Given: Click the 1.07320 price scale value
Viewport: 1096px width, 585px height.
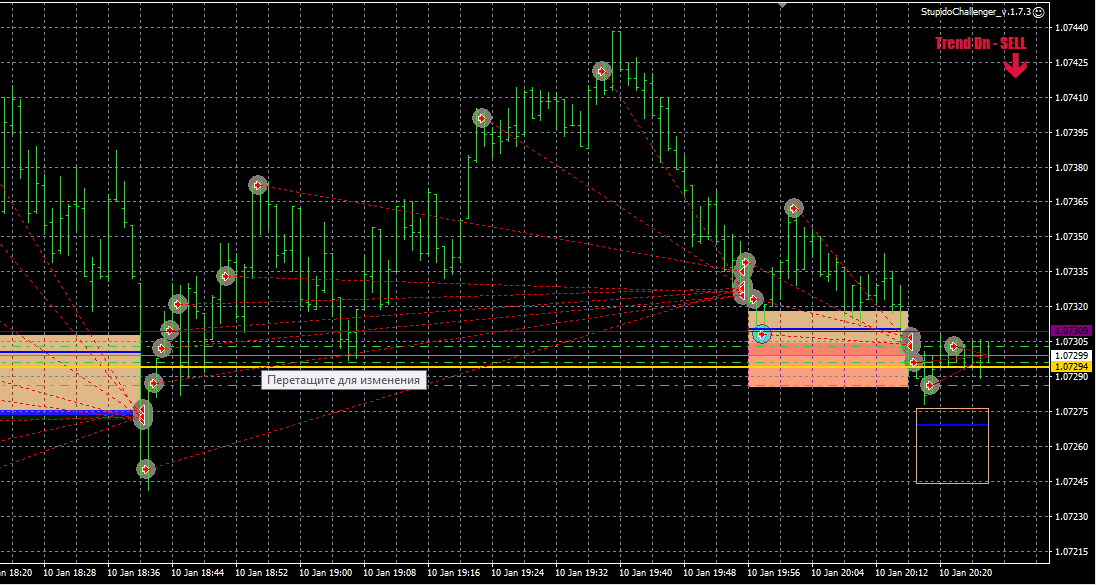Looking at the screenshot, I should tap(1072, 307).
